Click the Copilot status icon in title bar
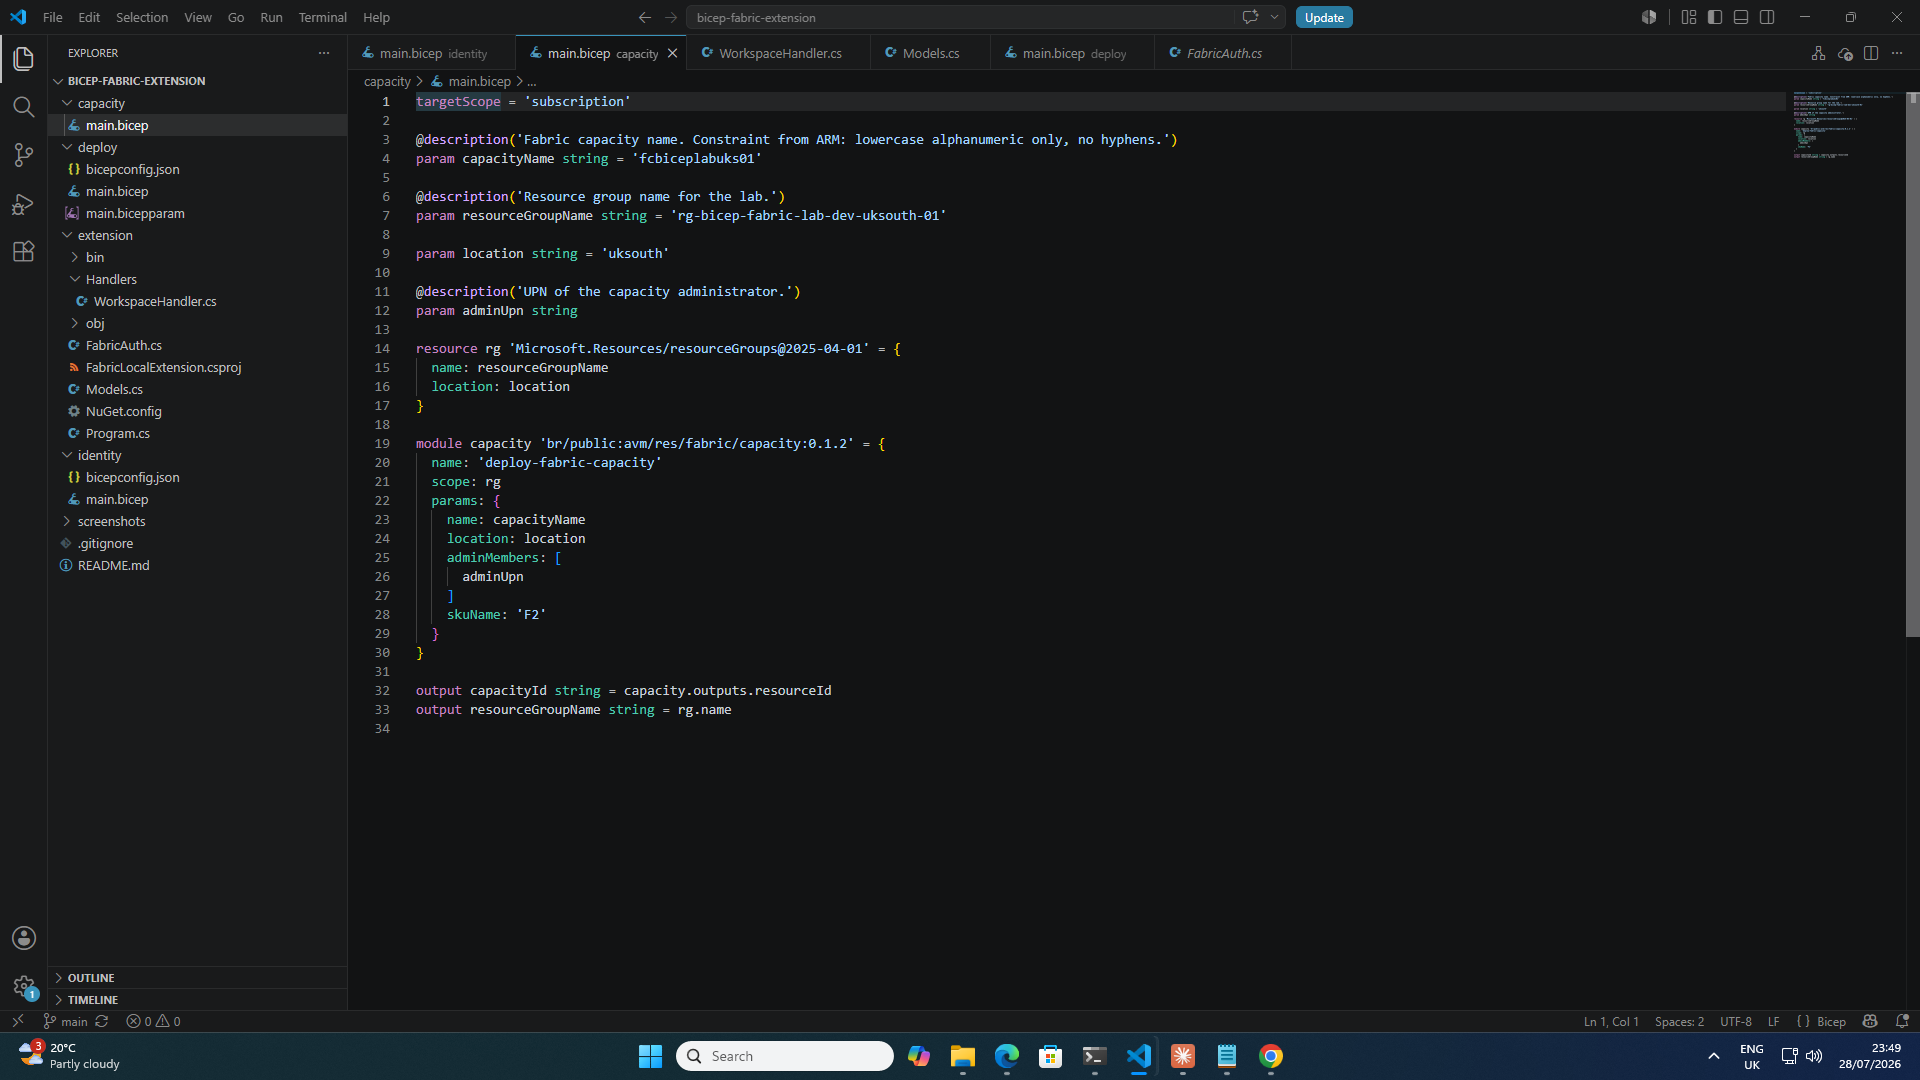Viewport: 1920px width, 1080px height. 1649,17
